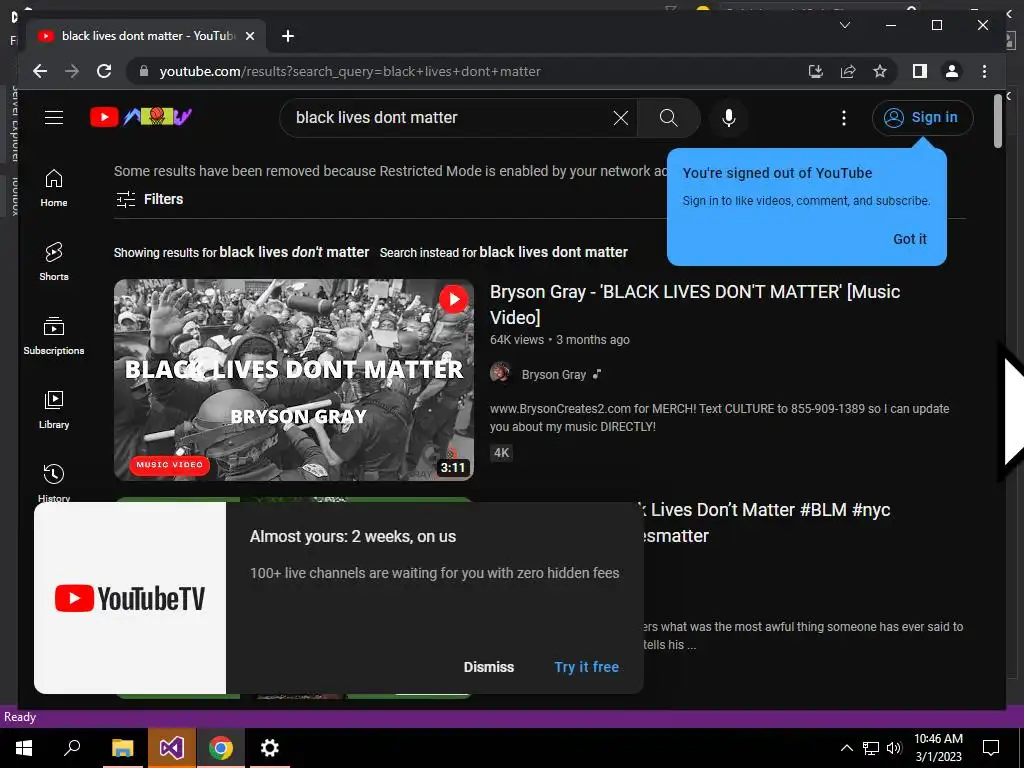This screenshot has height=768, width=1024.
Task: View site information lock icon
Action: tap(144, 71)
